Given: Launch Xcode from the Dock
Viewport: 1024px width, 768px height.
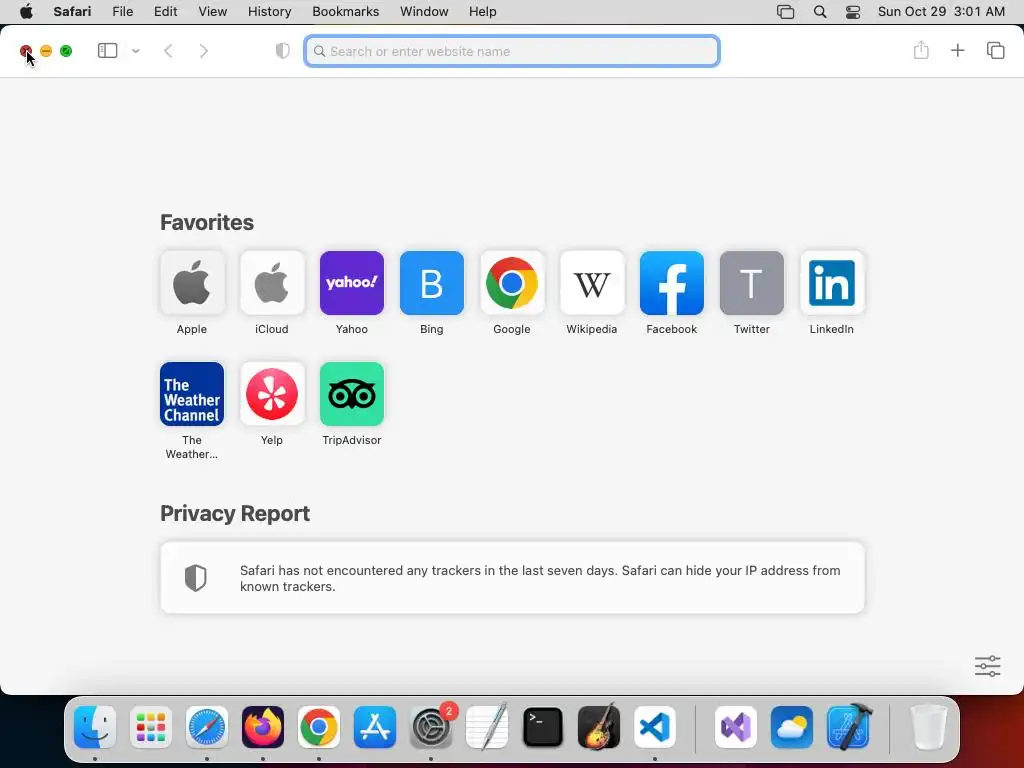Looking at the screenshot, I should (x=848, y=727).
